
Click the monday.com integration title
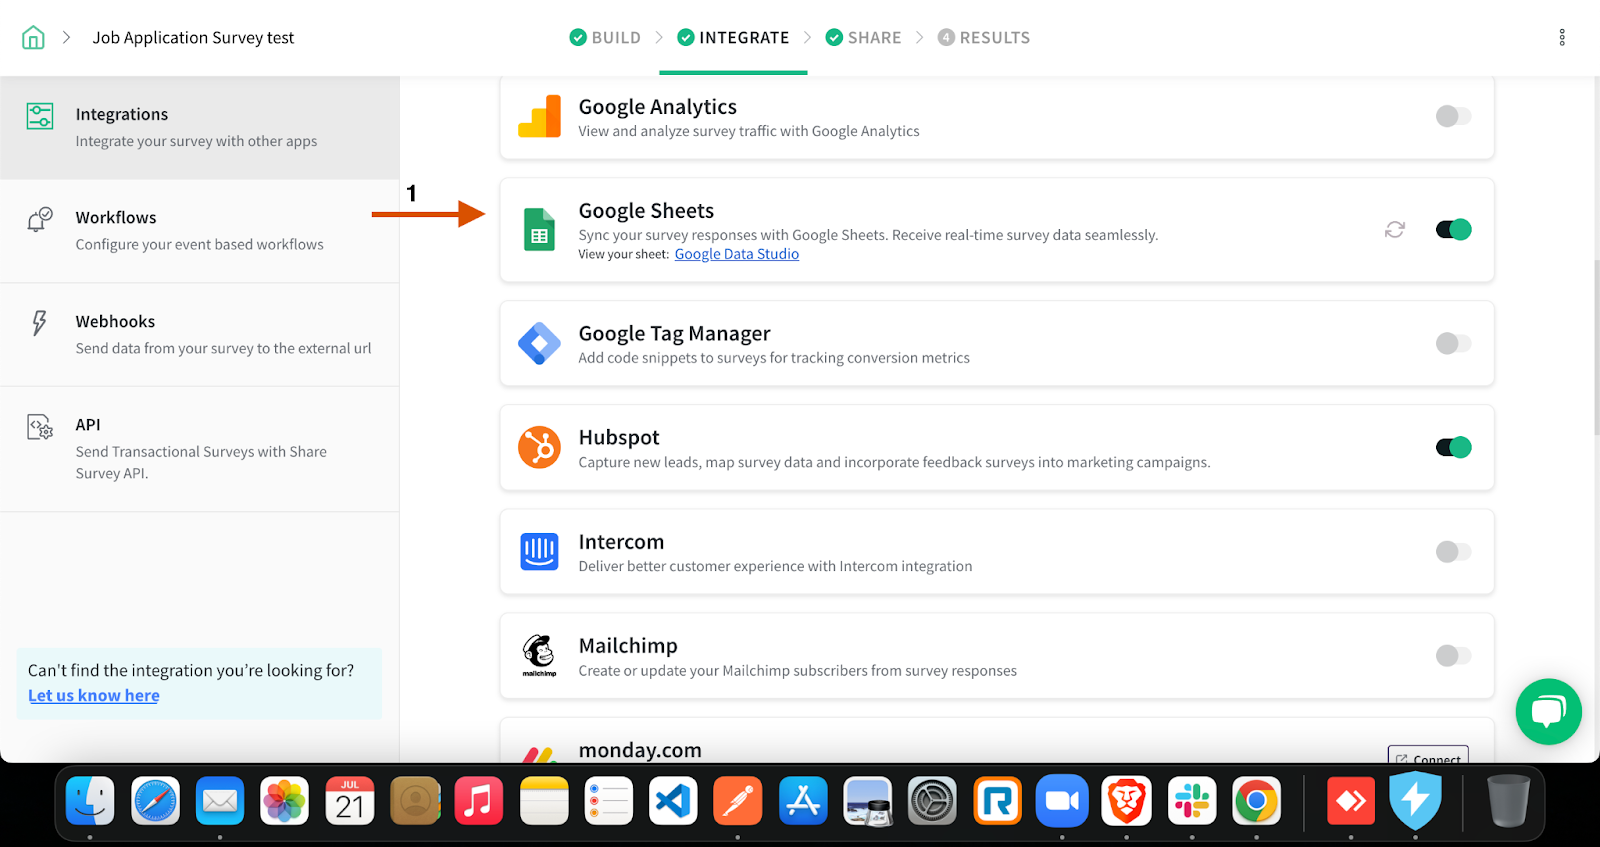click(x=640, y=750)
